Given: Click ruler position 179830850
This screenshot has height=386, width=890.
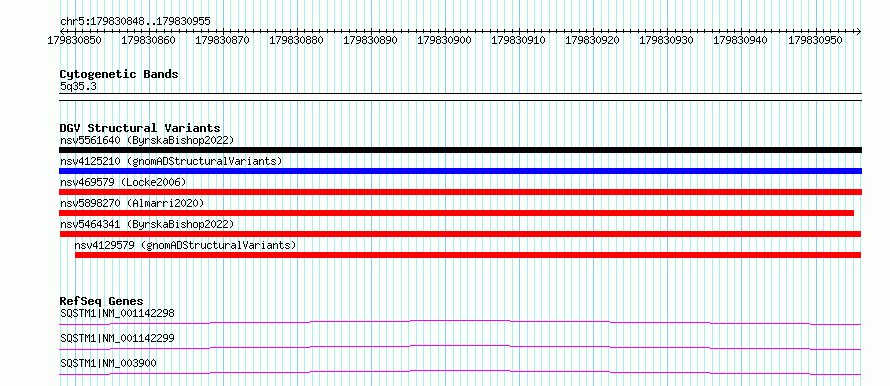Looking at the screenshot, I should [75, 40].
